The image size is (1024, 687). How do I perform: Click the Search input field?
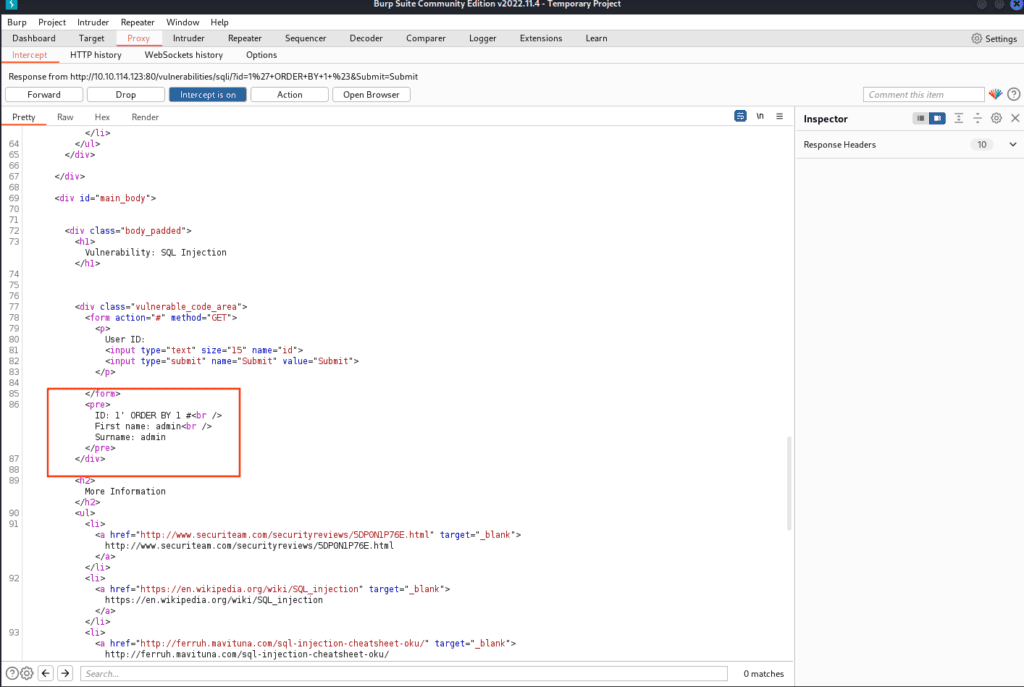pos(404,673)
